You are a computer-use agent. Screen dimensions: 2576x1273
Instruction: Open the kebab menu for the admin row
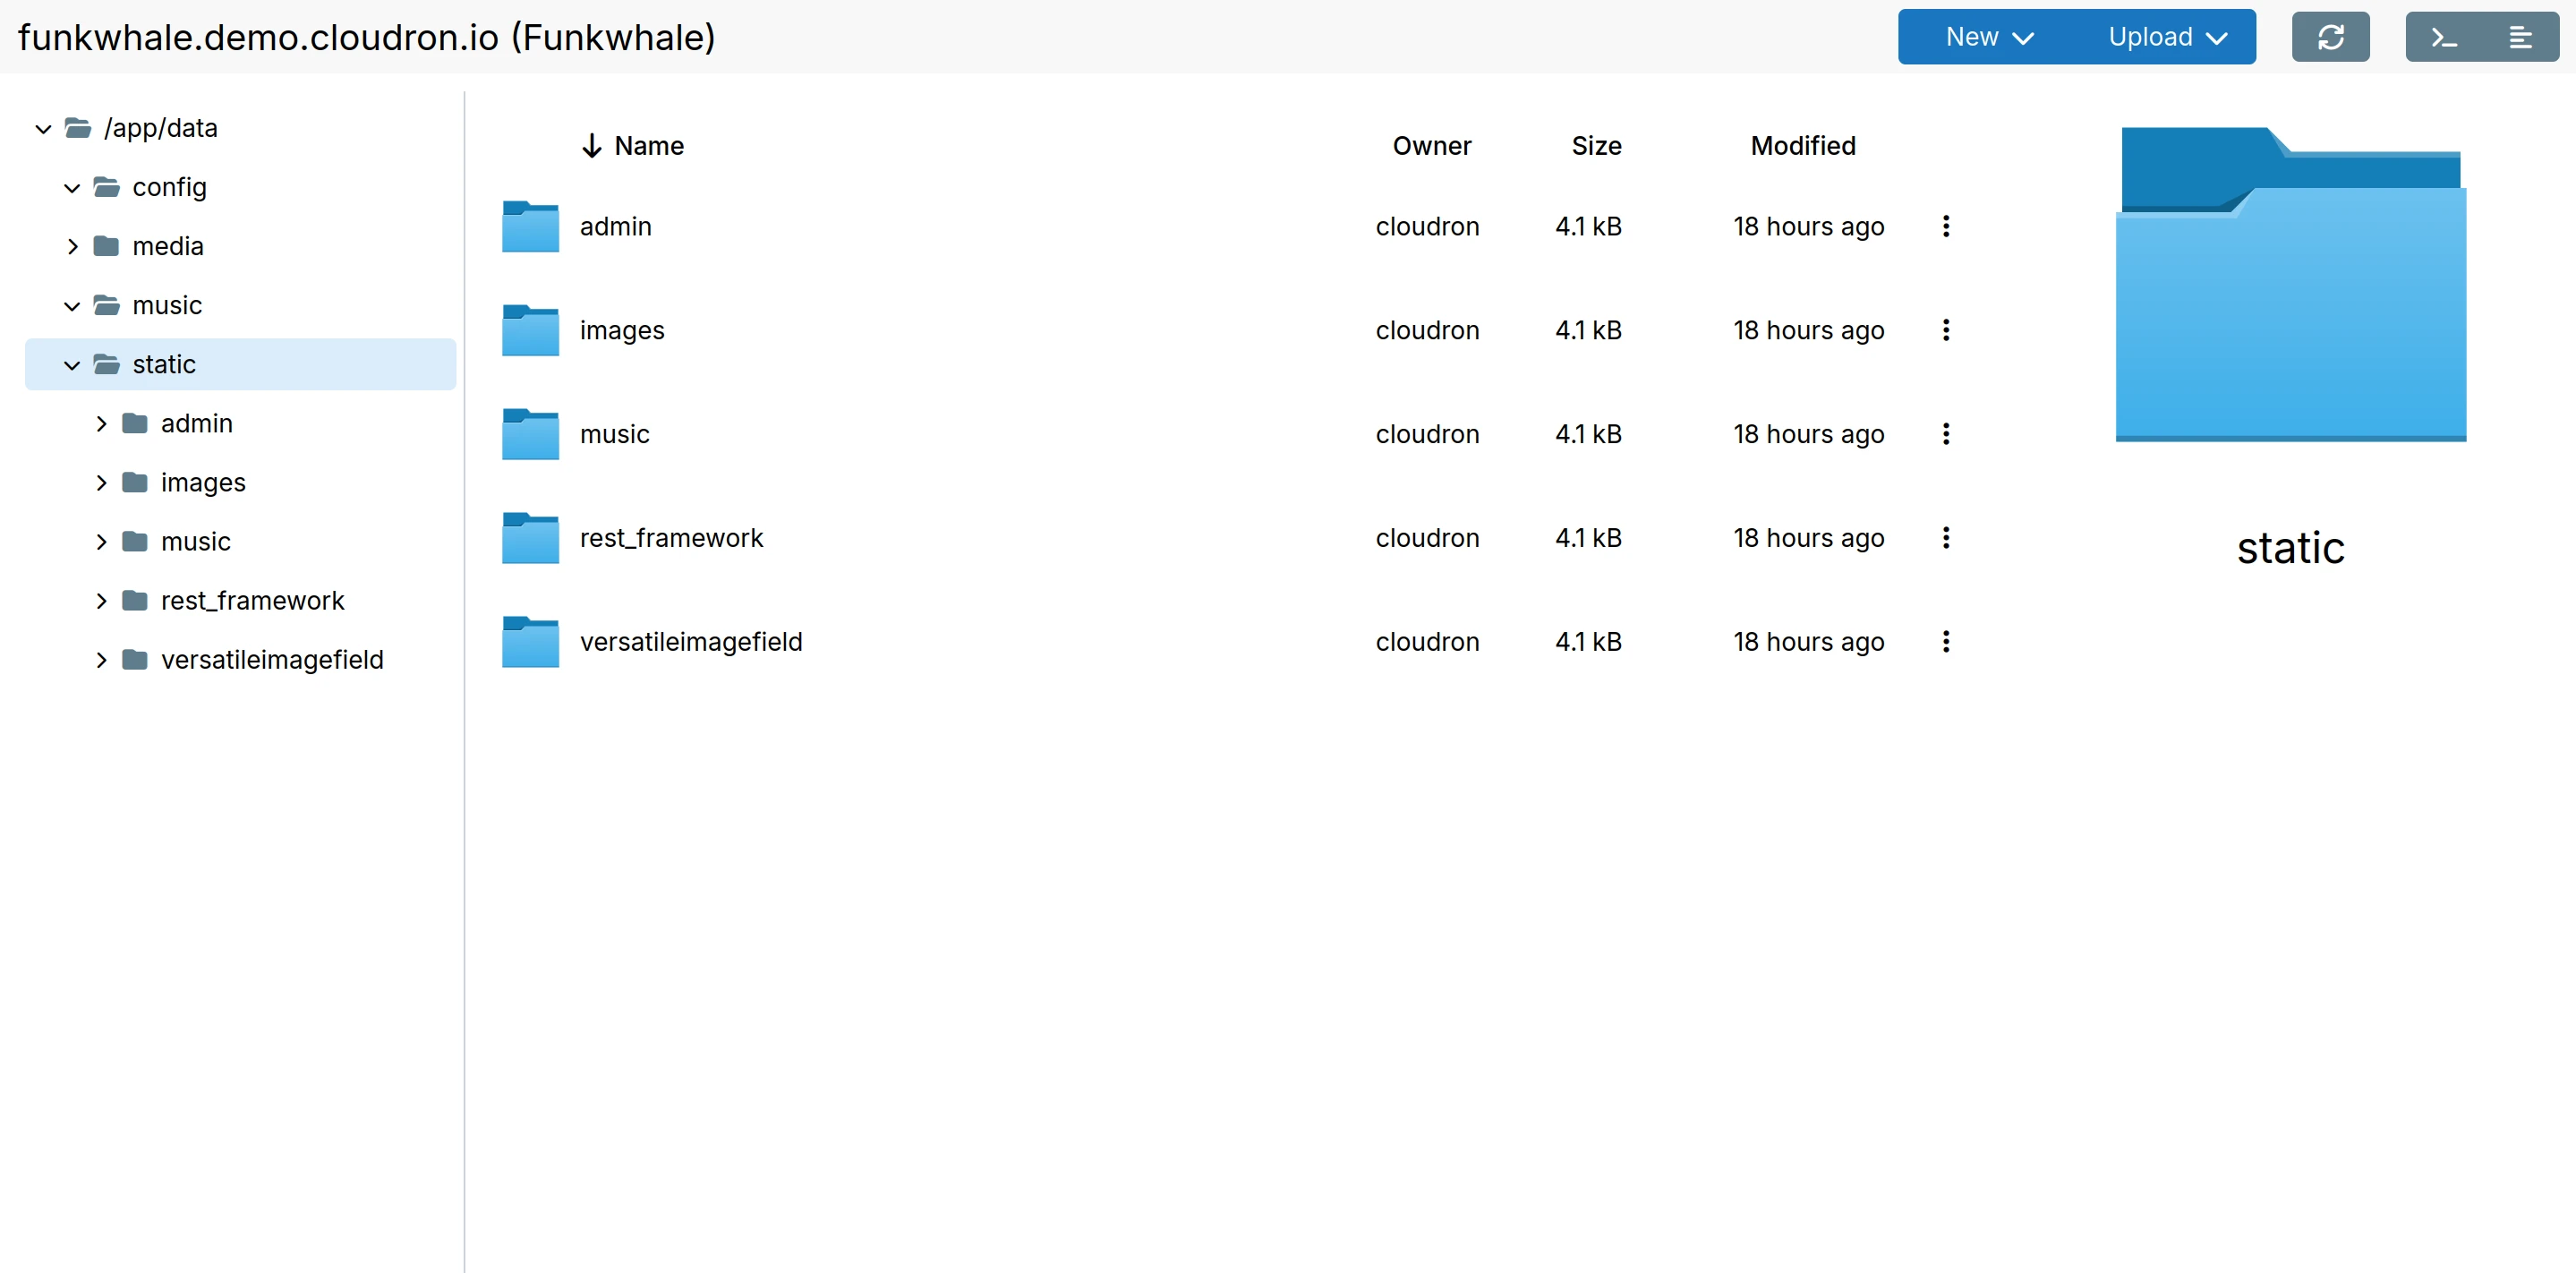coord(1945,227)
